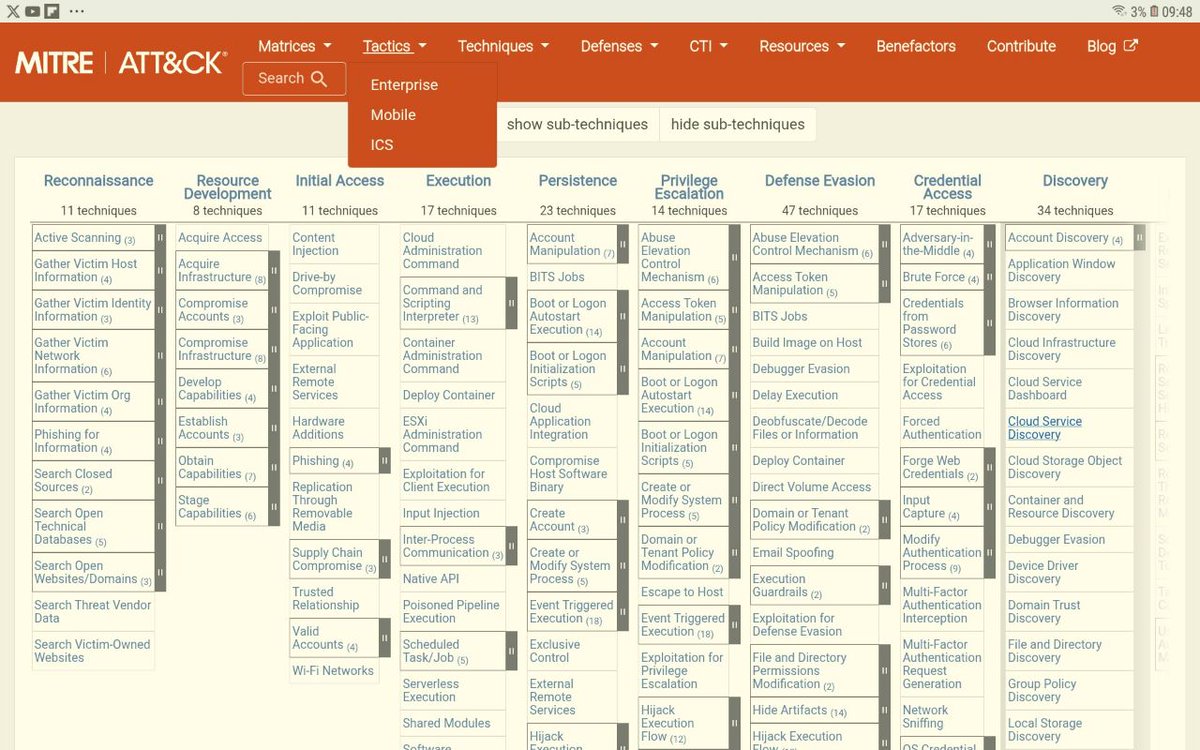This screenshot has height=750, width=1200.
Task: Open Deploy Container under Execution
Action: tap(449, 395)
